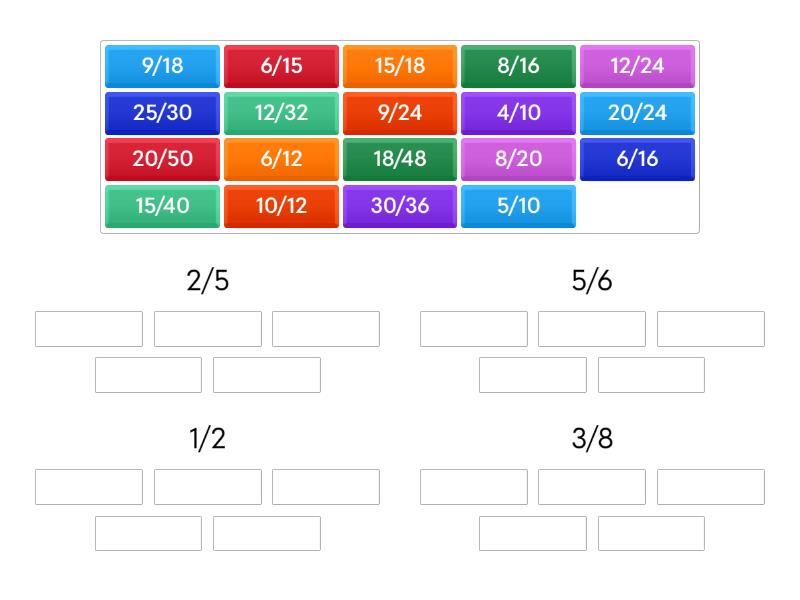Select the red 20/50 fraction tile

coord(162,159)
